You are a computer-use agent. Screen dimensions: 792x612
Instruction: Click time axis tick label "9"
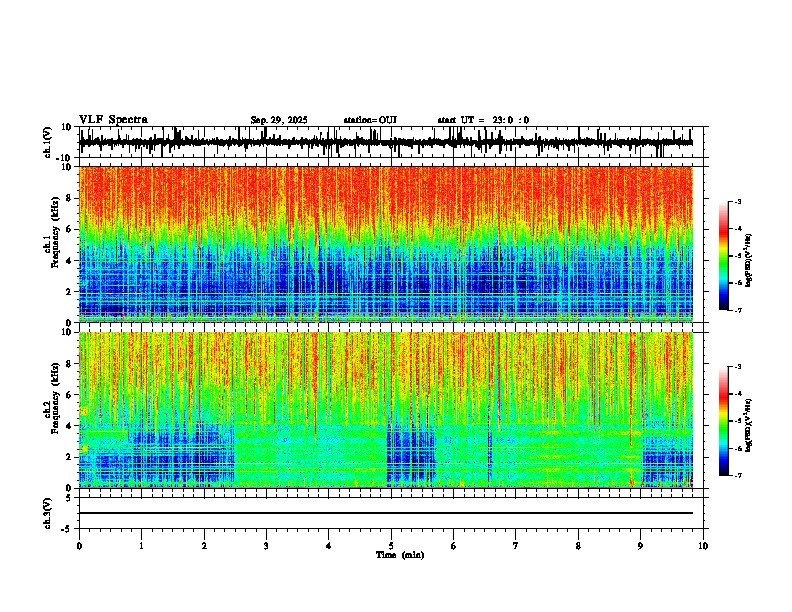tap(640, 546)
